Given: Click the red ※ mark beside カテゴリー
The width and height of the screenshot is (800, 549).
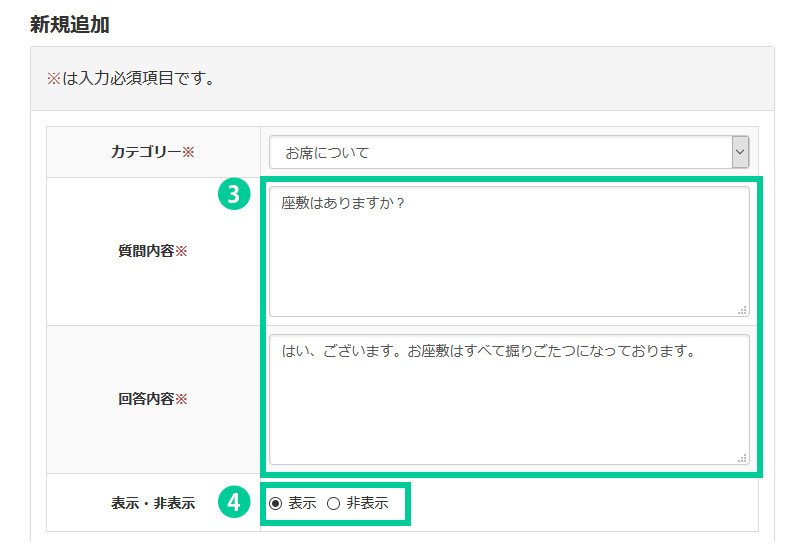Looking at the screenshot, I should click(188, 153).
